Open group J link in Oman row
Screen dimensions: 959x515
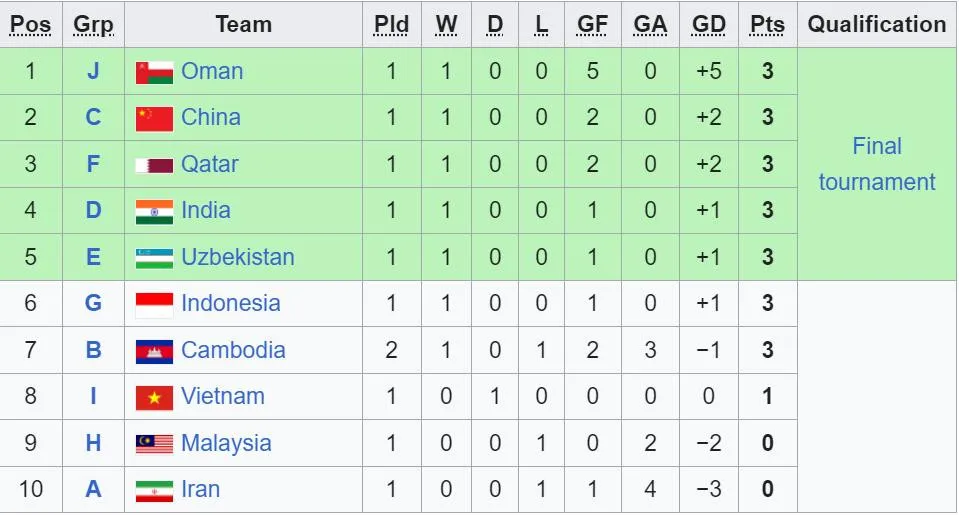[93, 71]
